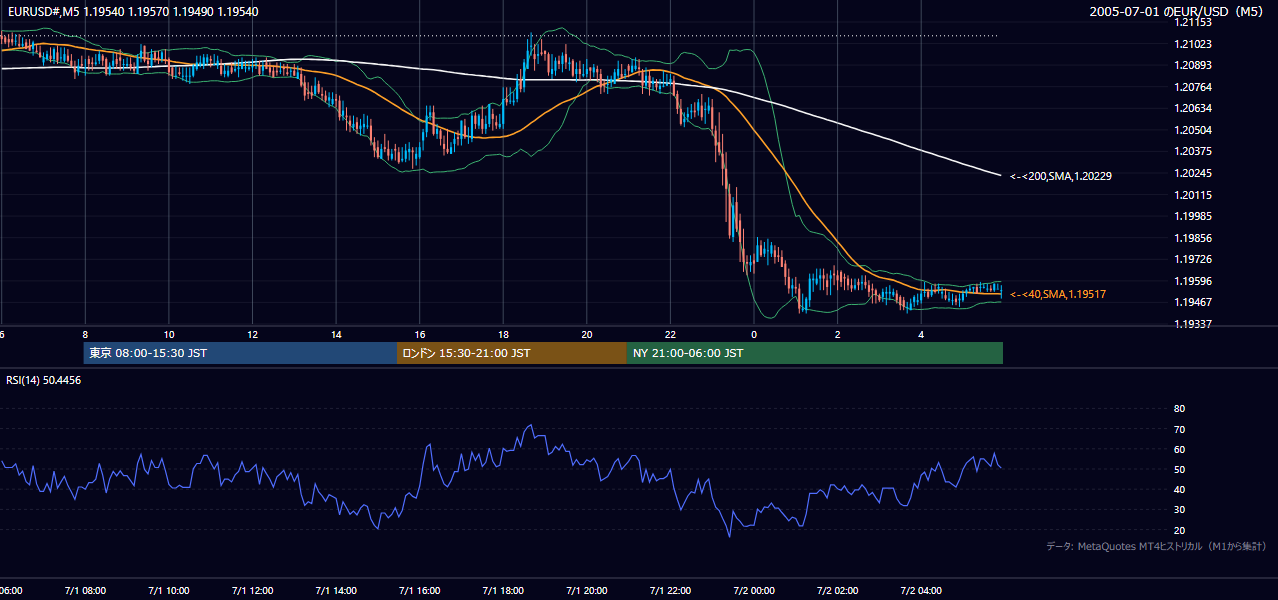Screen dimensions: 1278x600
Task: Click the 7/1 14:00 time axis label
Action: click(x=336, y=590)
